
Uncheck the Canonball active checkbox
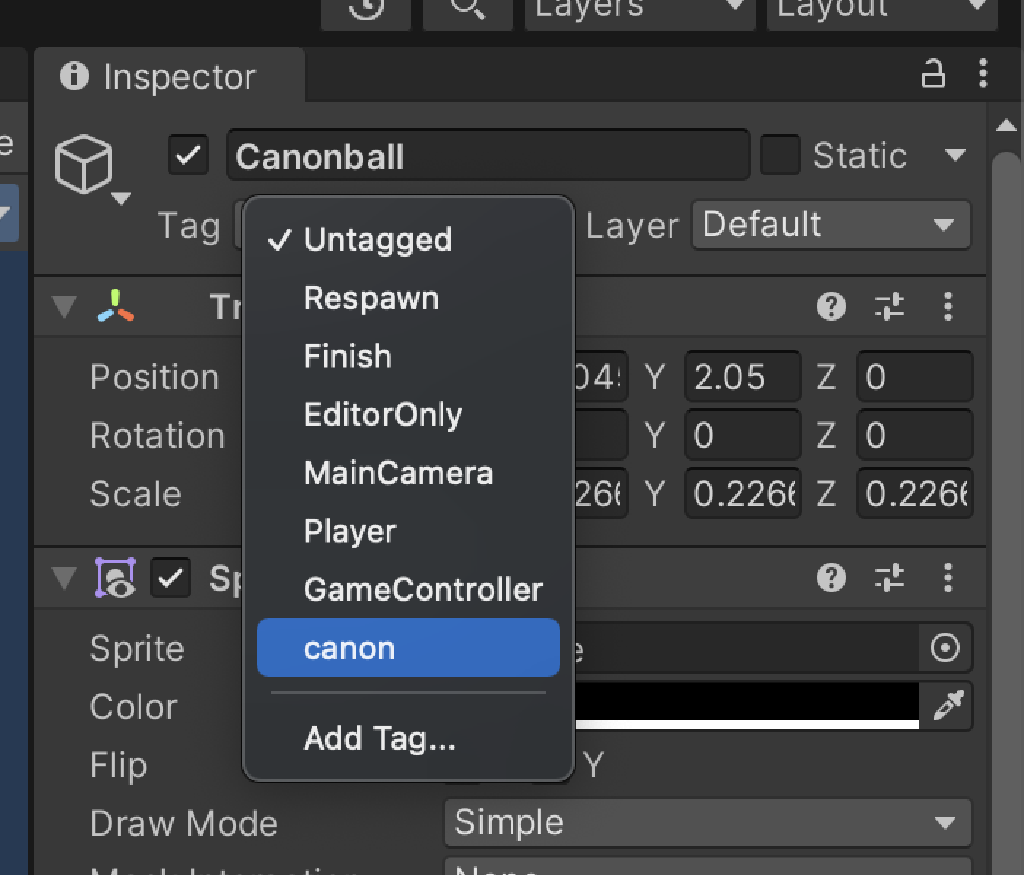click(x=187, y=155)
